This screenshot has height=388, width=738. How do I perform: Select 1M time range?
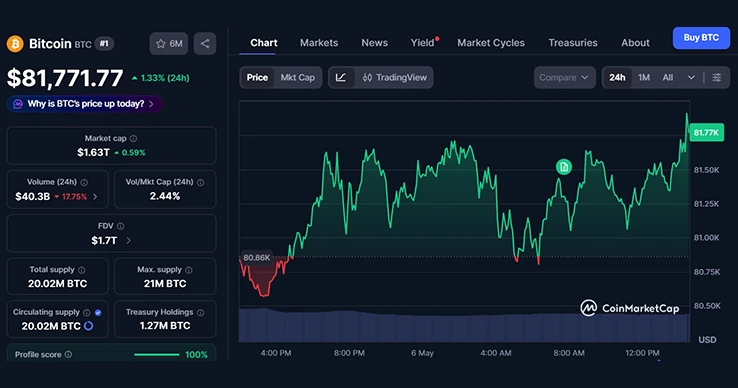point(644,78)
